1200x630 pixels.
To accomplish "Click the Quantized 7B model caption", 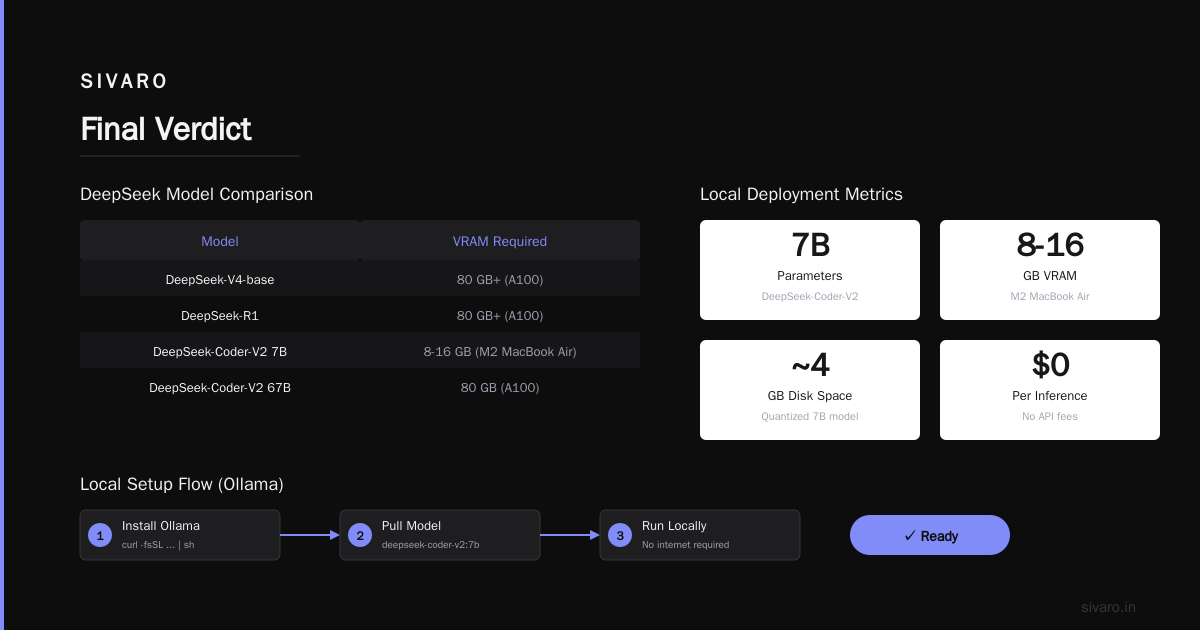I will click(810, 416).
